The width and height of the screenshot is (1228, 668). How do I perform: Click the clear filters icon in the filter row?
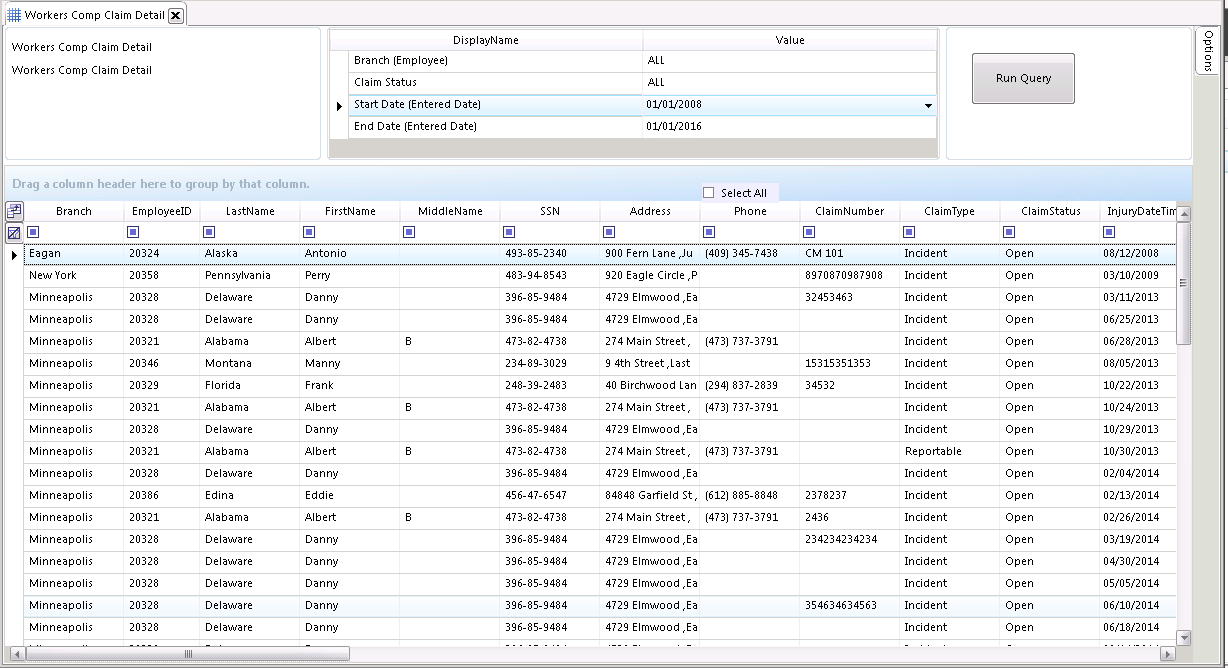point(14,233)
